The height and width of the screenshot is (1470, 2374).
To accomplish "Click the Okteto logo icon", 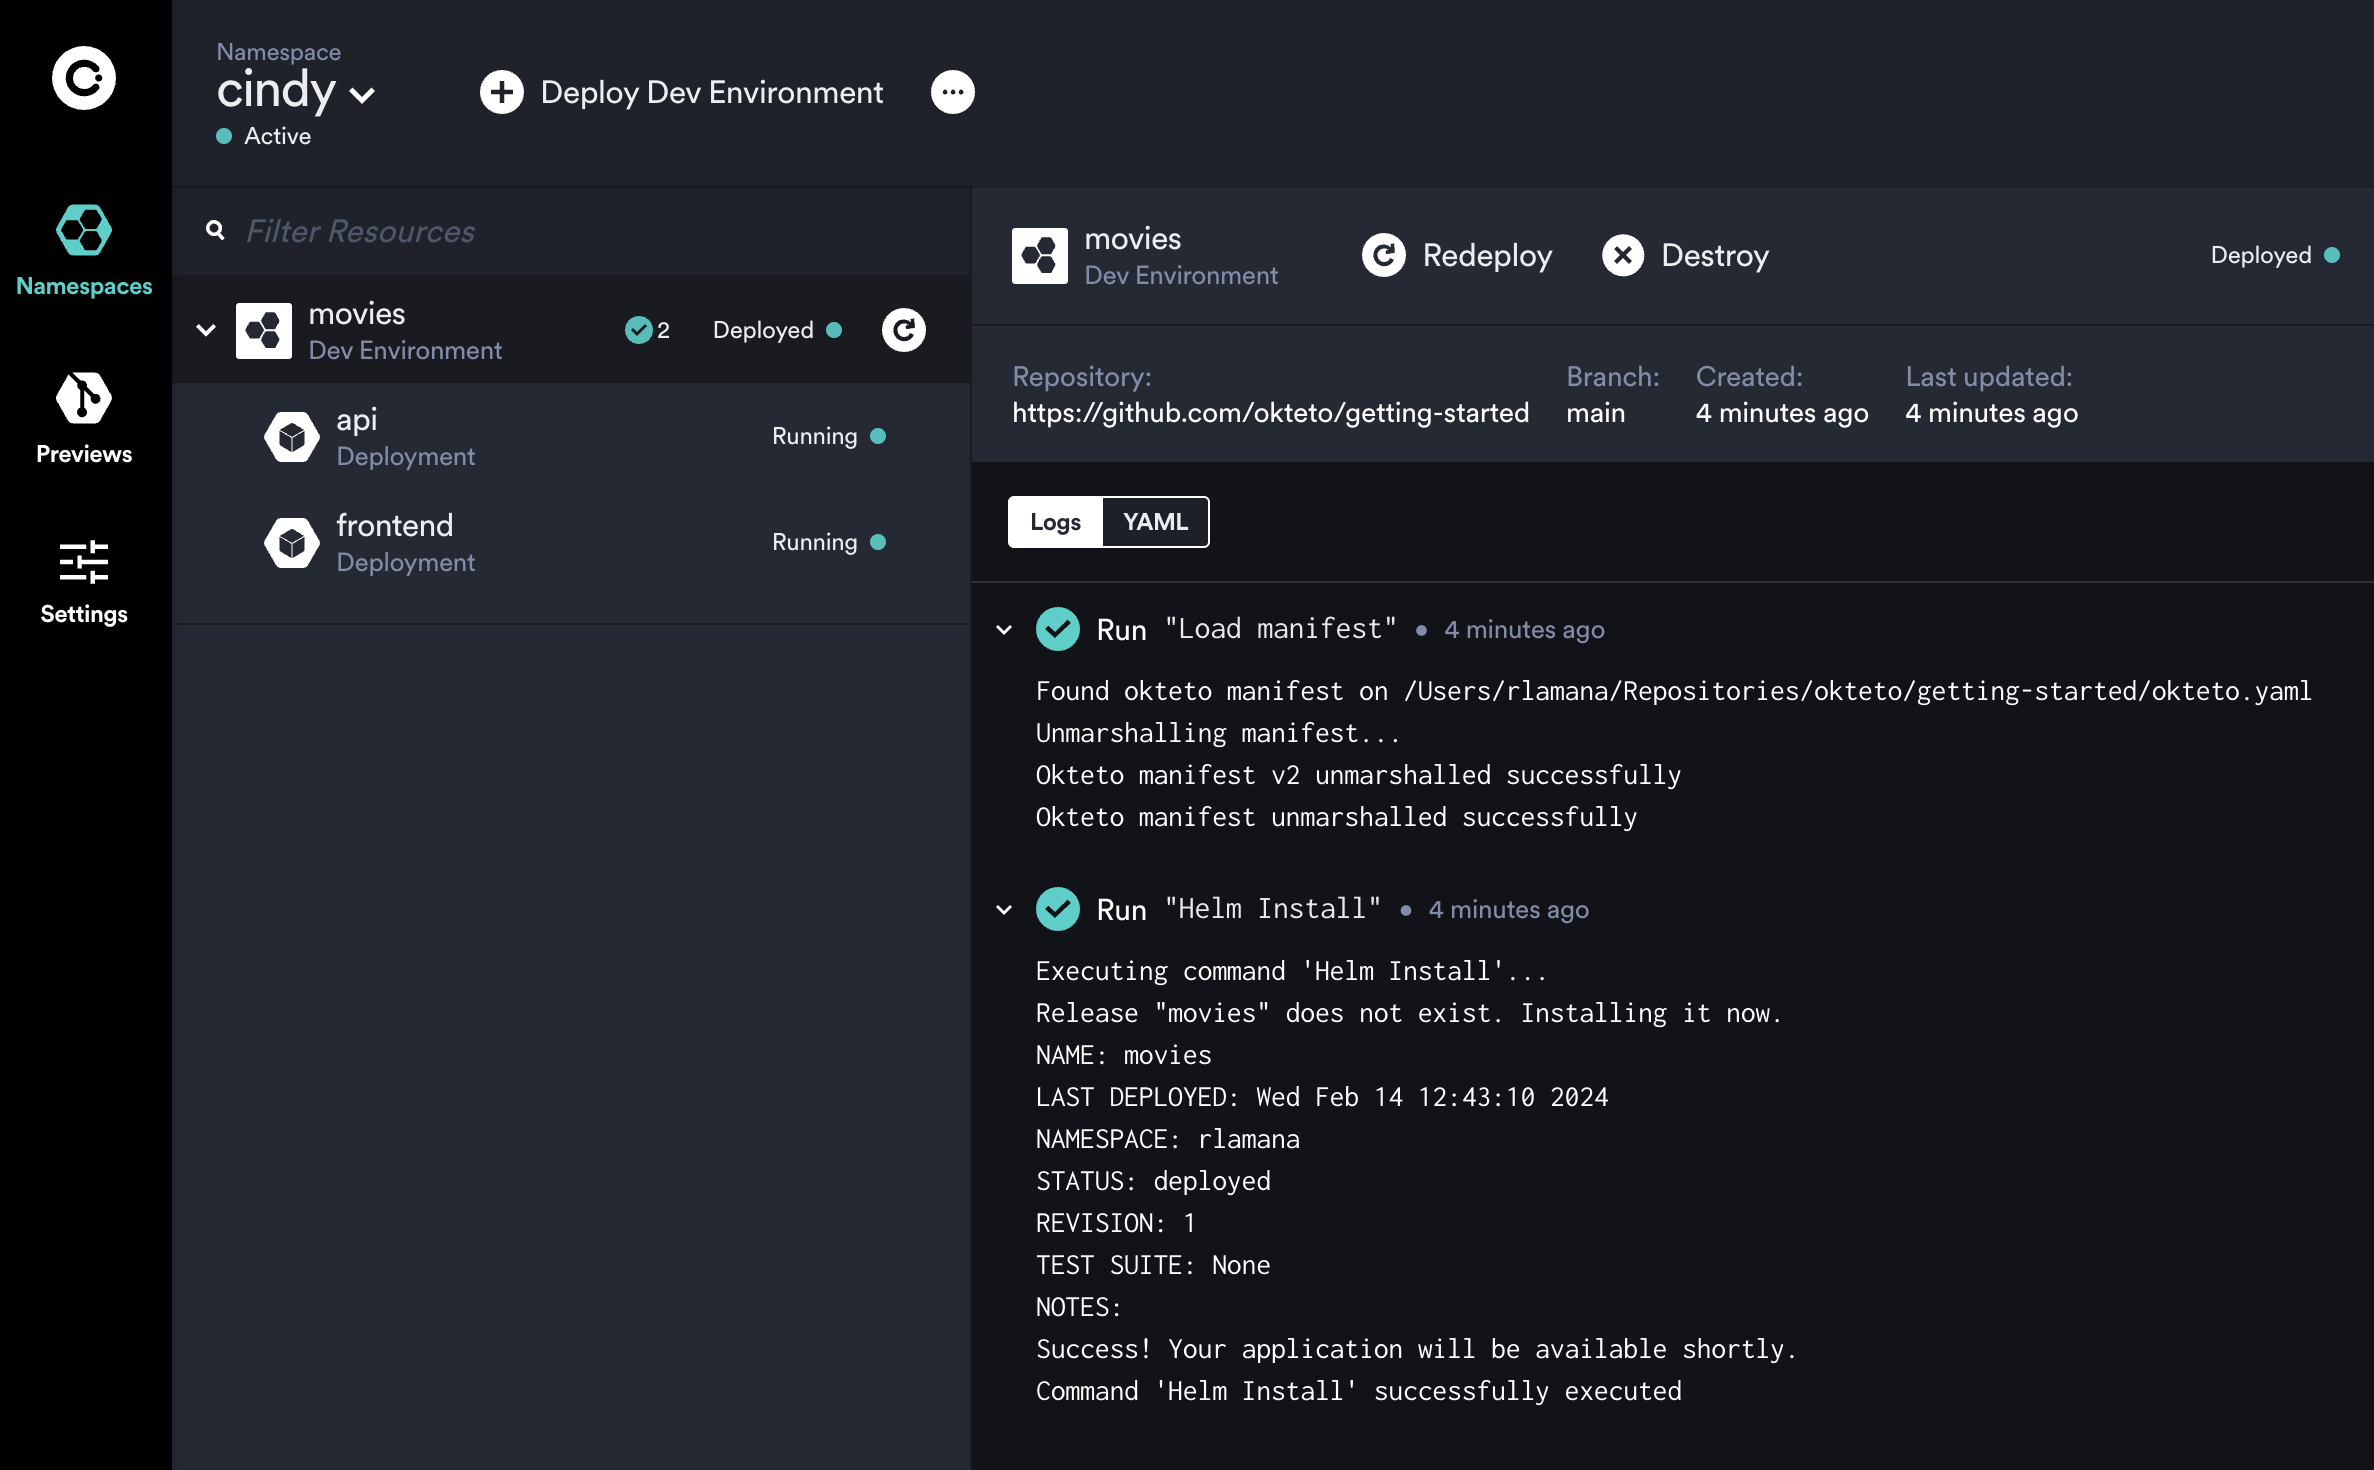I will point(84,78).
